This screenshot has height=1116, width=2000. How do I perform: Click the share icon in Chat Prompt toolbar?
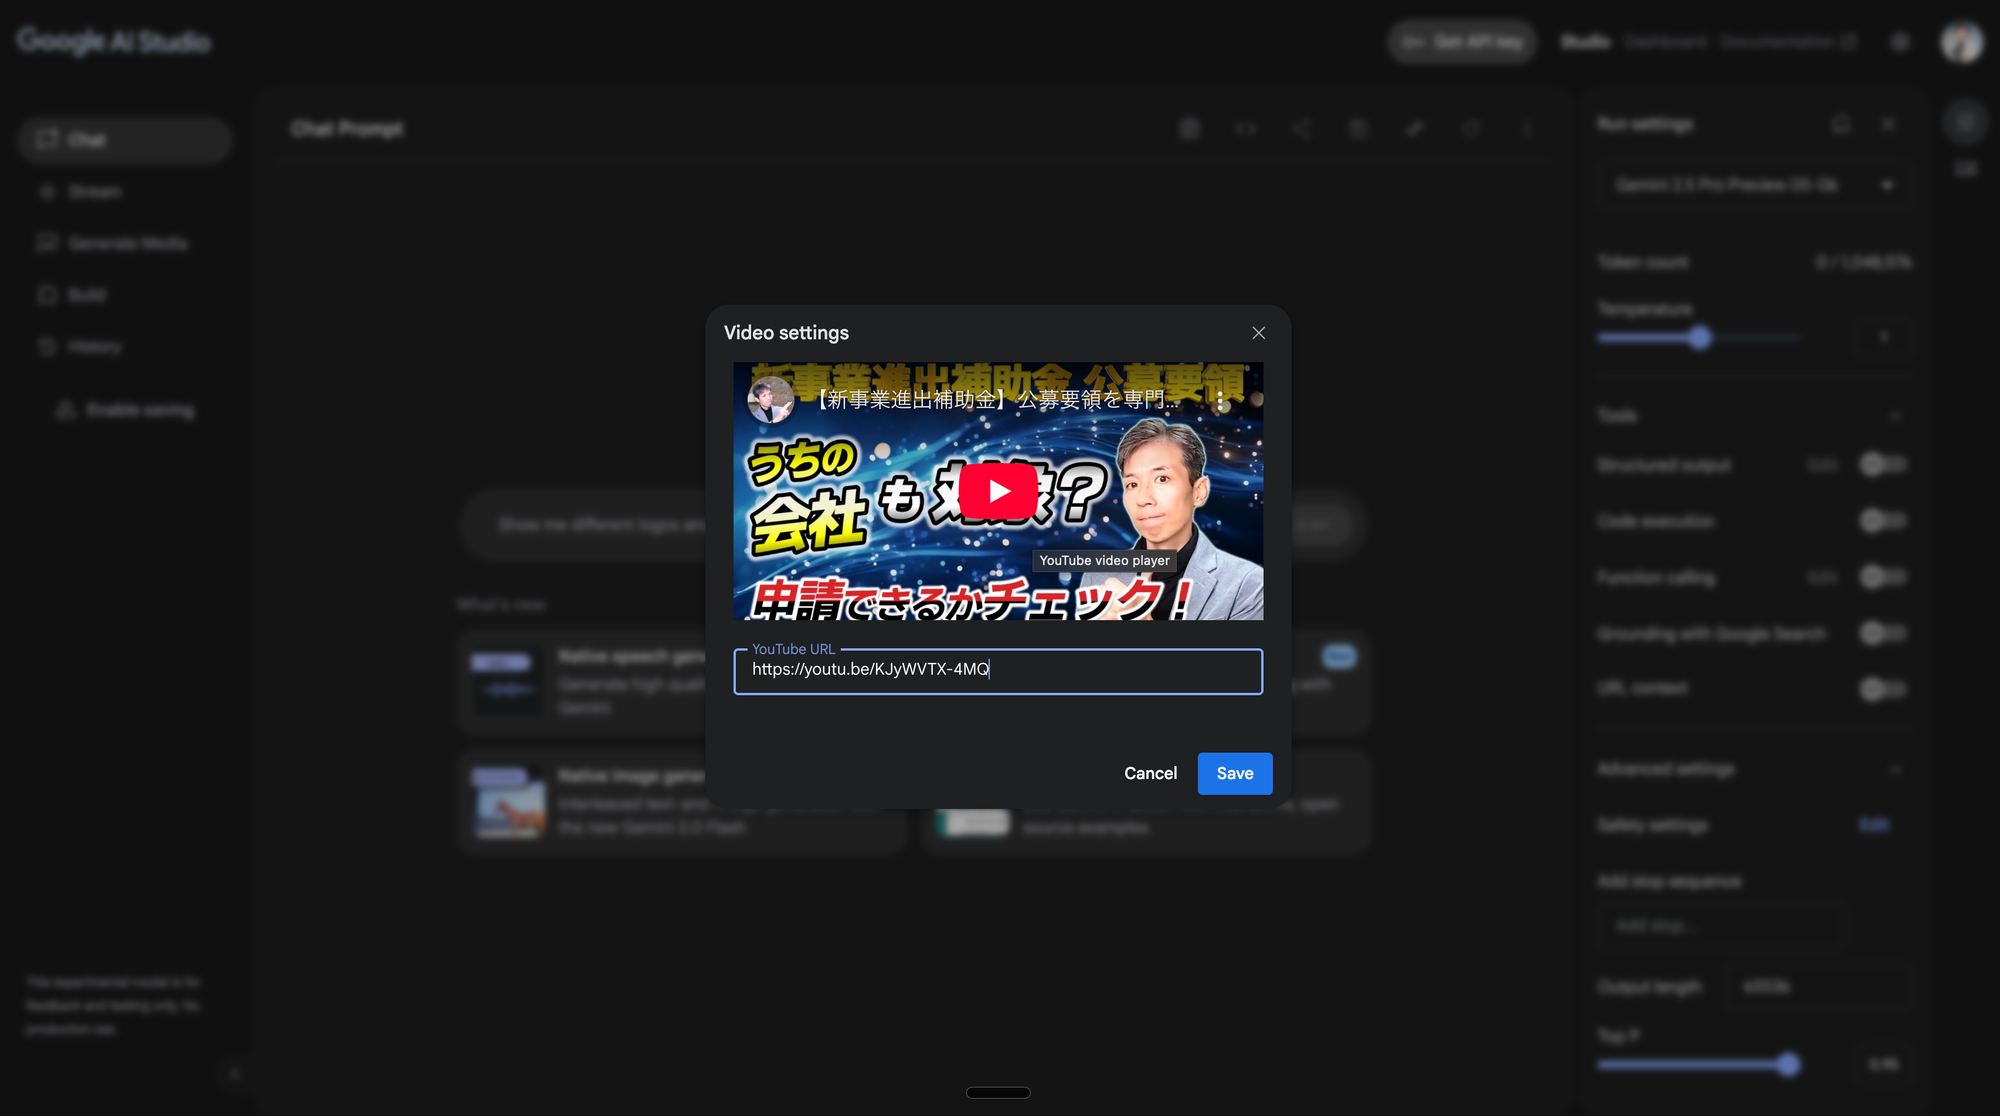click(1301, 129)
